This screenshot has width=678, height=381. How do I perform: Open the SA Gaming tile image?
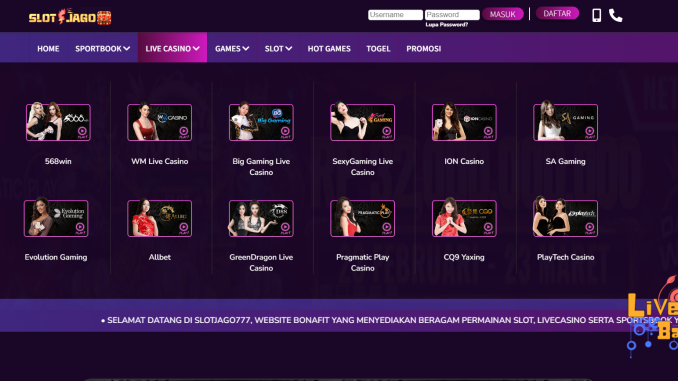tap(566, 122)
